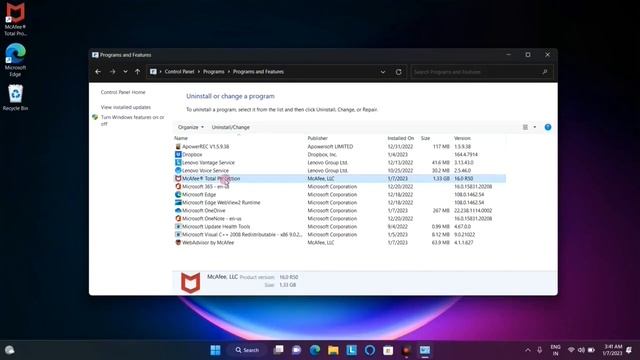The image size is (640, 360).
Task: Open the Recycle Bin desktop icon
Action: tap(15, 97)
